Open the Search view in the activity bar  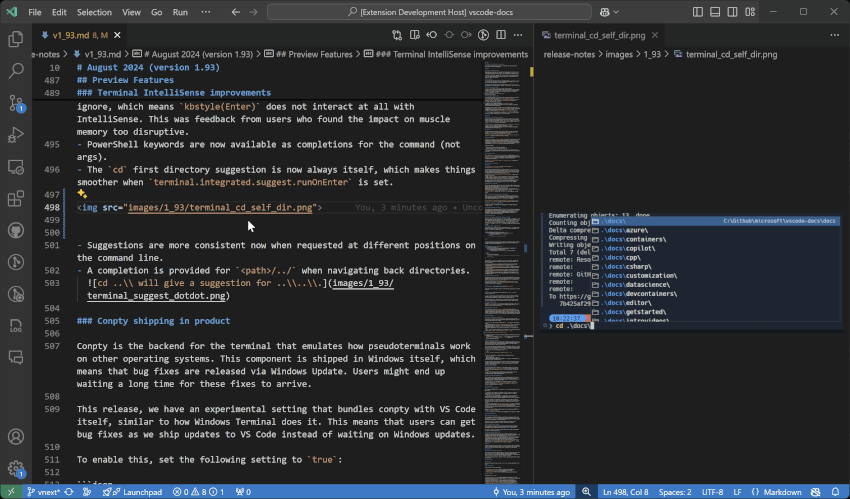coord(16,70)
